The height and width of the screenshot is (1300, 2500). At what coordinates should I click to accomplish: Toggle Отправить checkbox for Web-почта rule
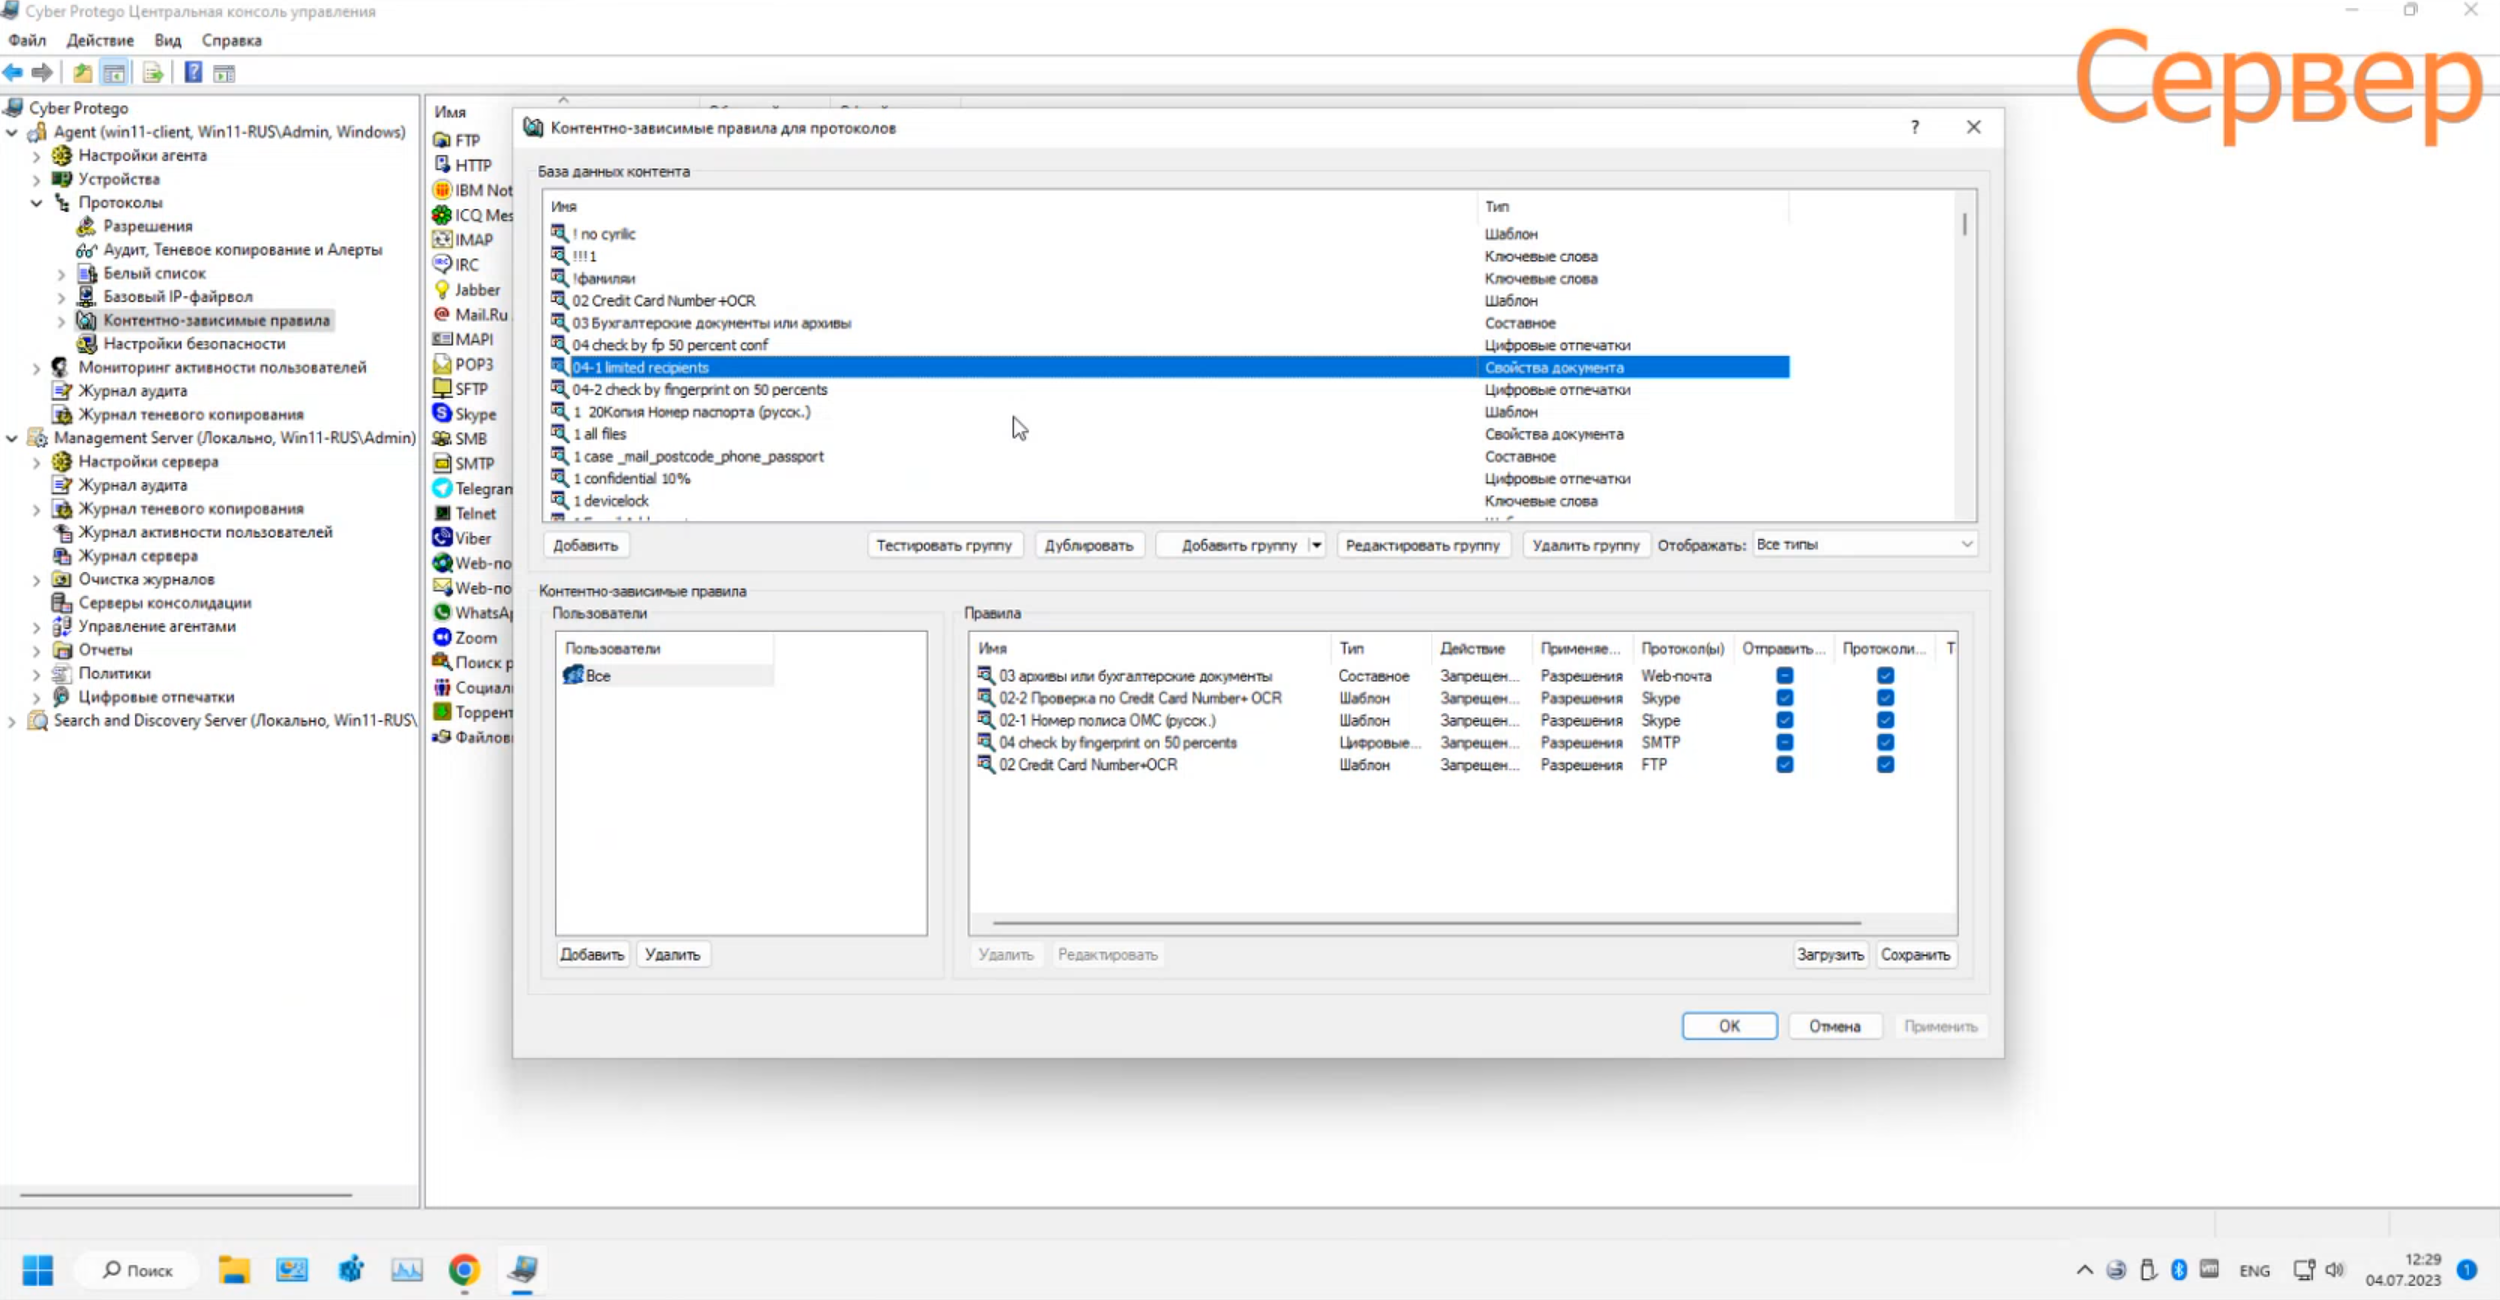coord(1784,676)
